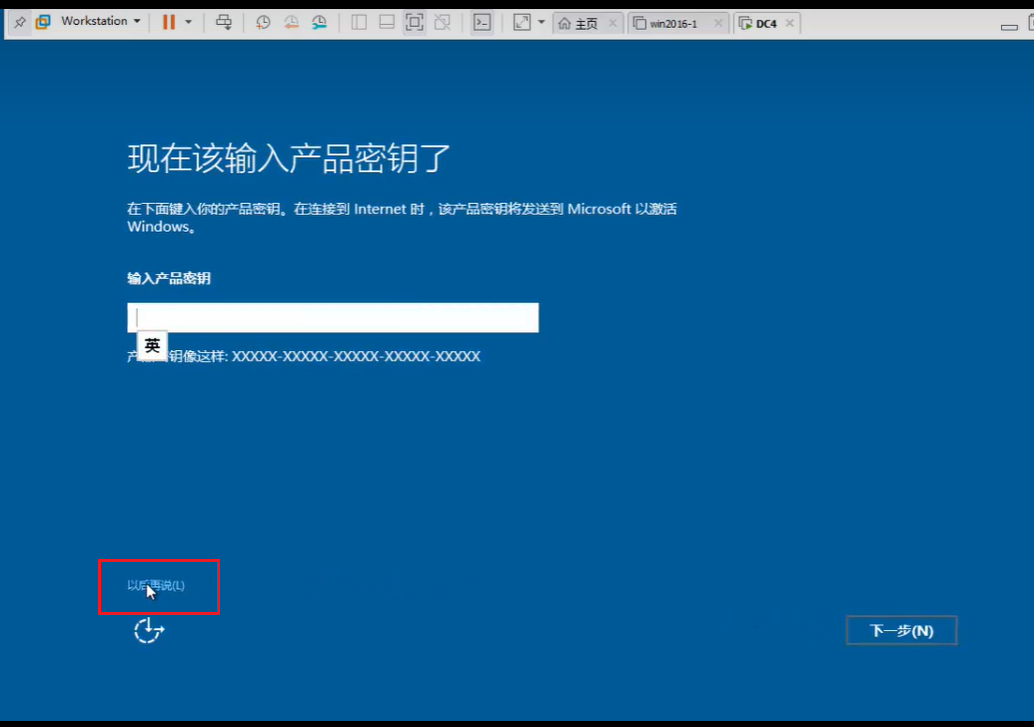
Task: Pause the virtual machine
Action: pos(169,22)
